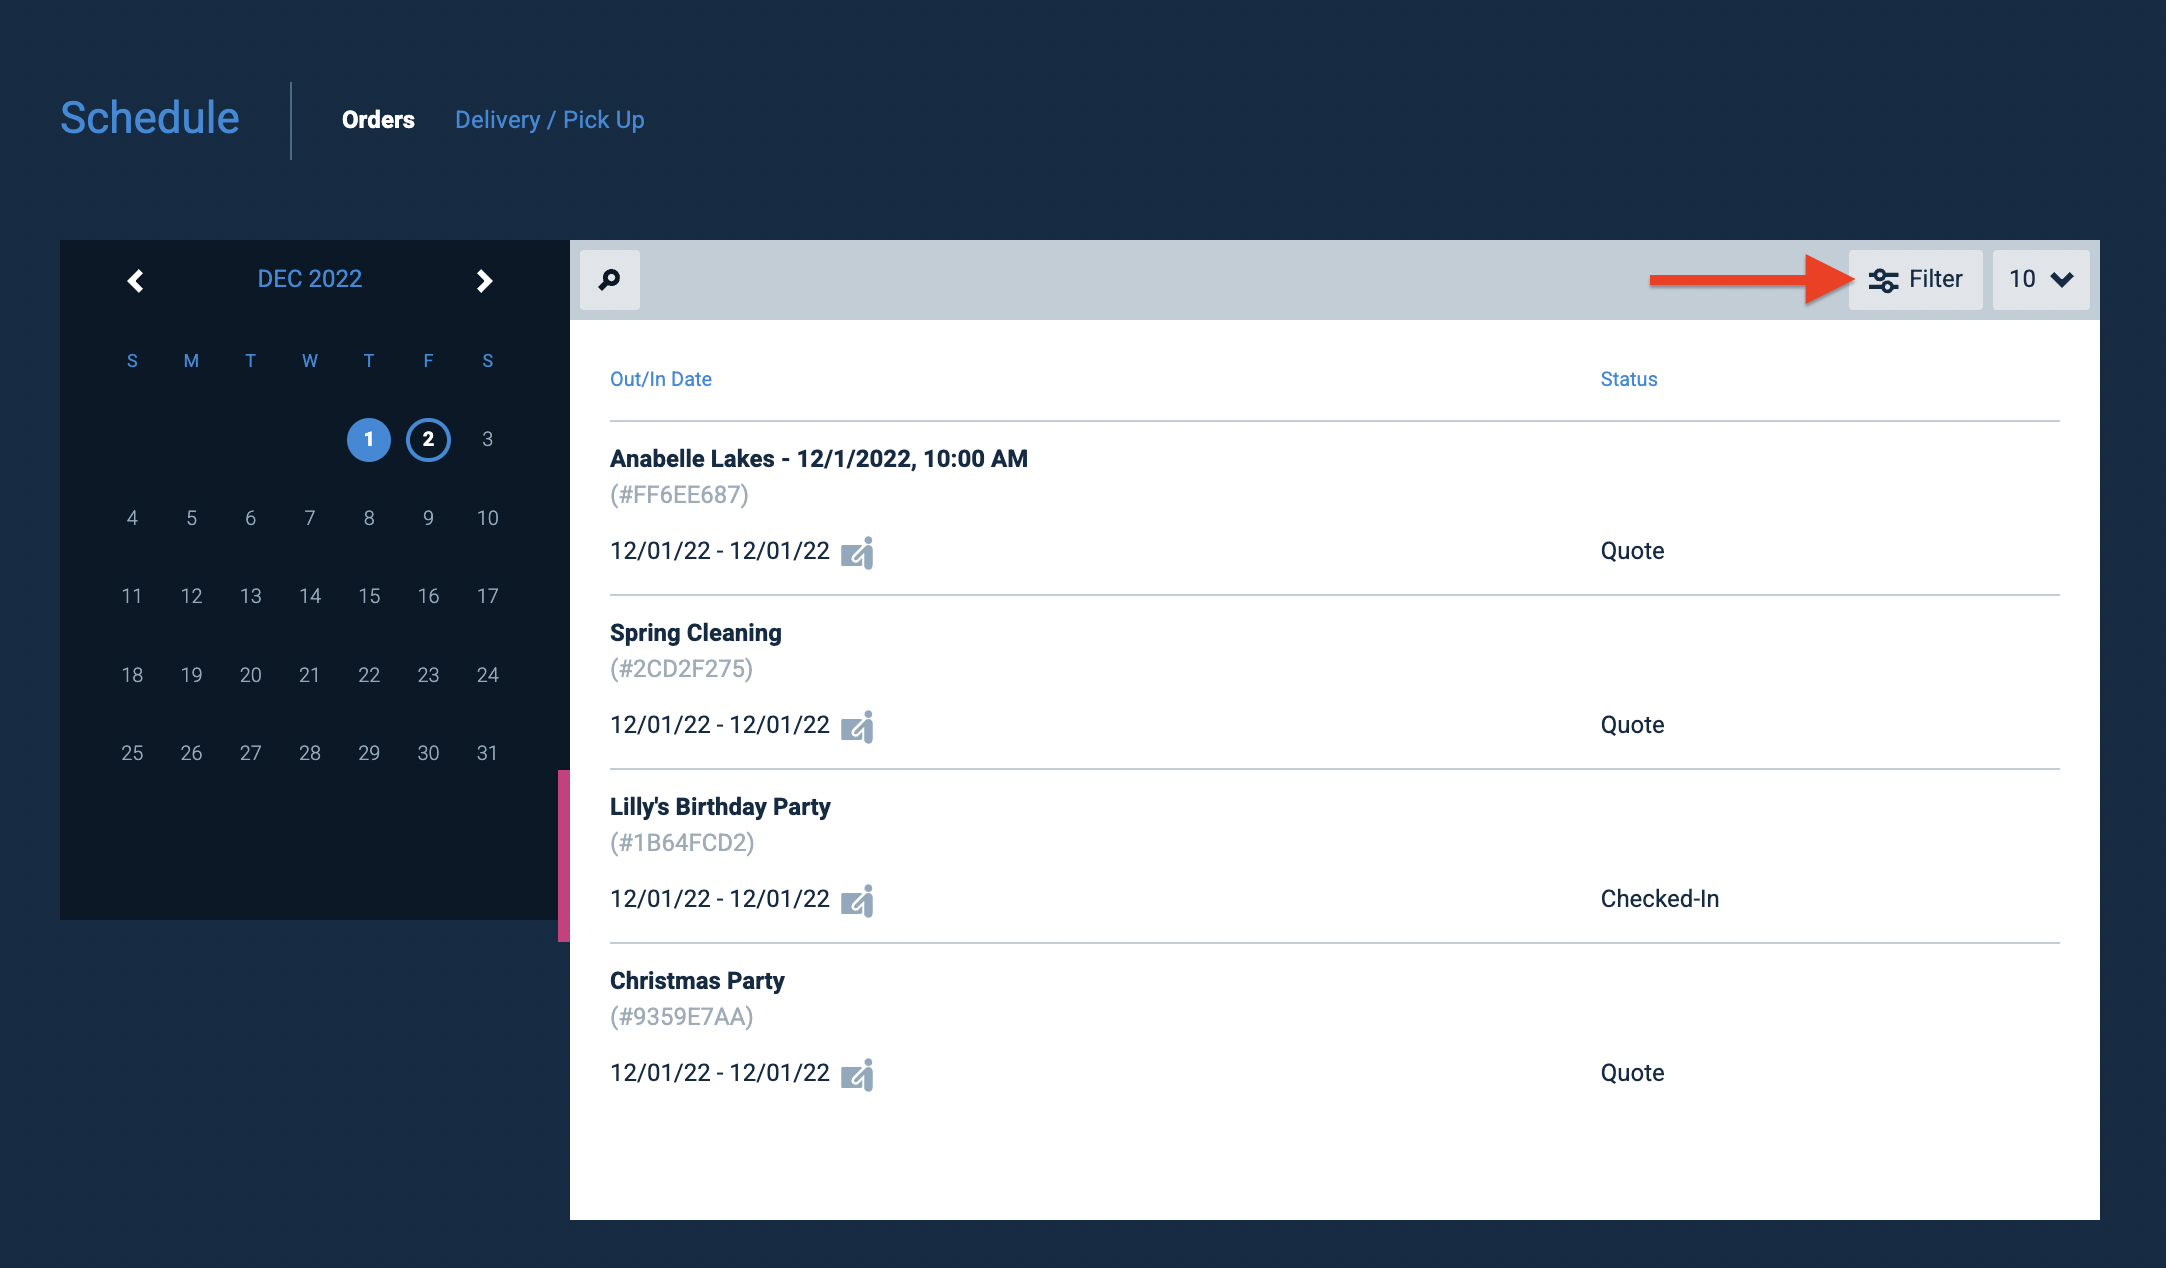
Task: Select December 18 on calendar
Action: 132,675
